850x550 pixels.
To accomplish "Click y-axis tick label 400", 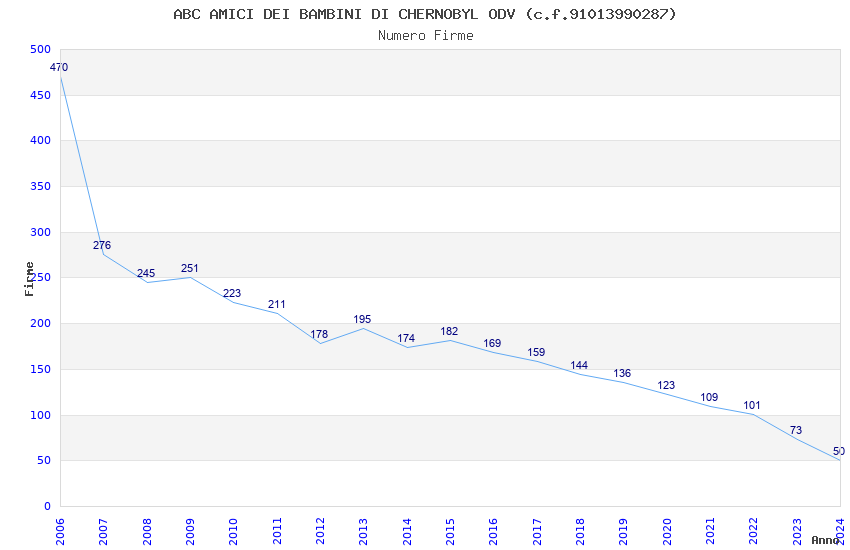I will pyautogui.click(x=41, y=140).
